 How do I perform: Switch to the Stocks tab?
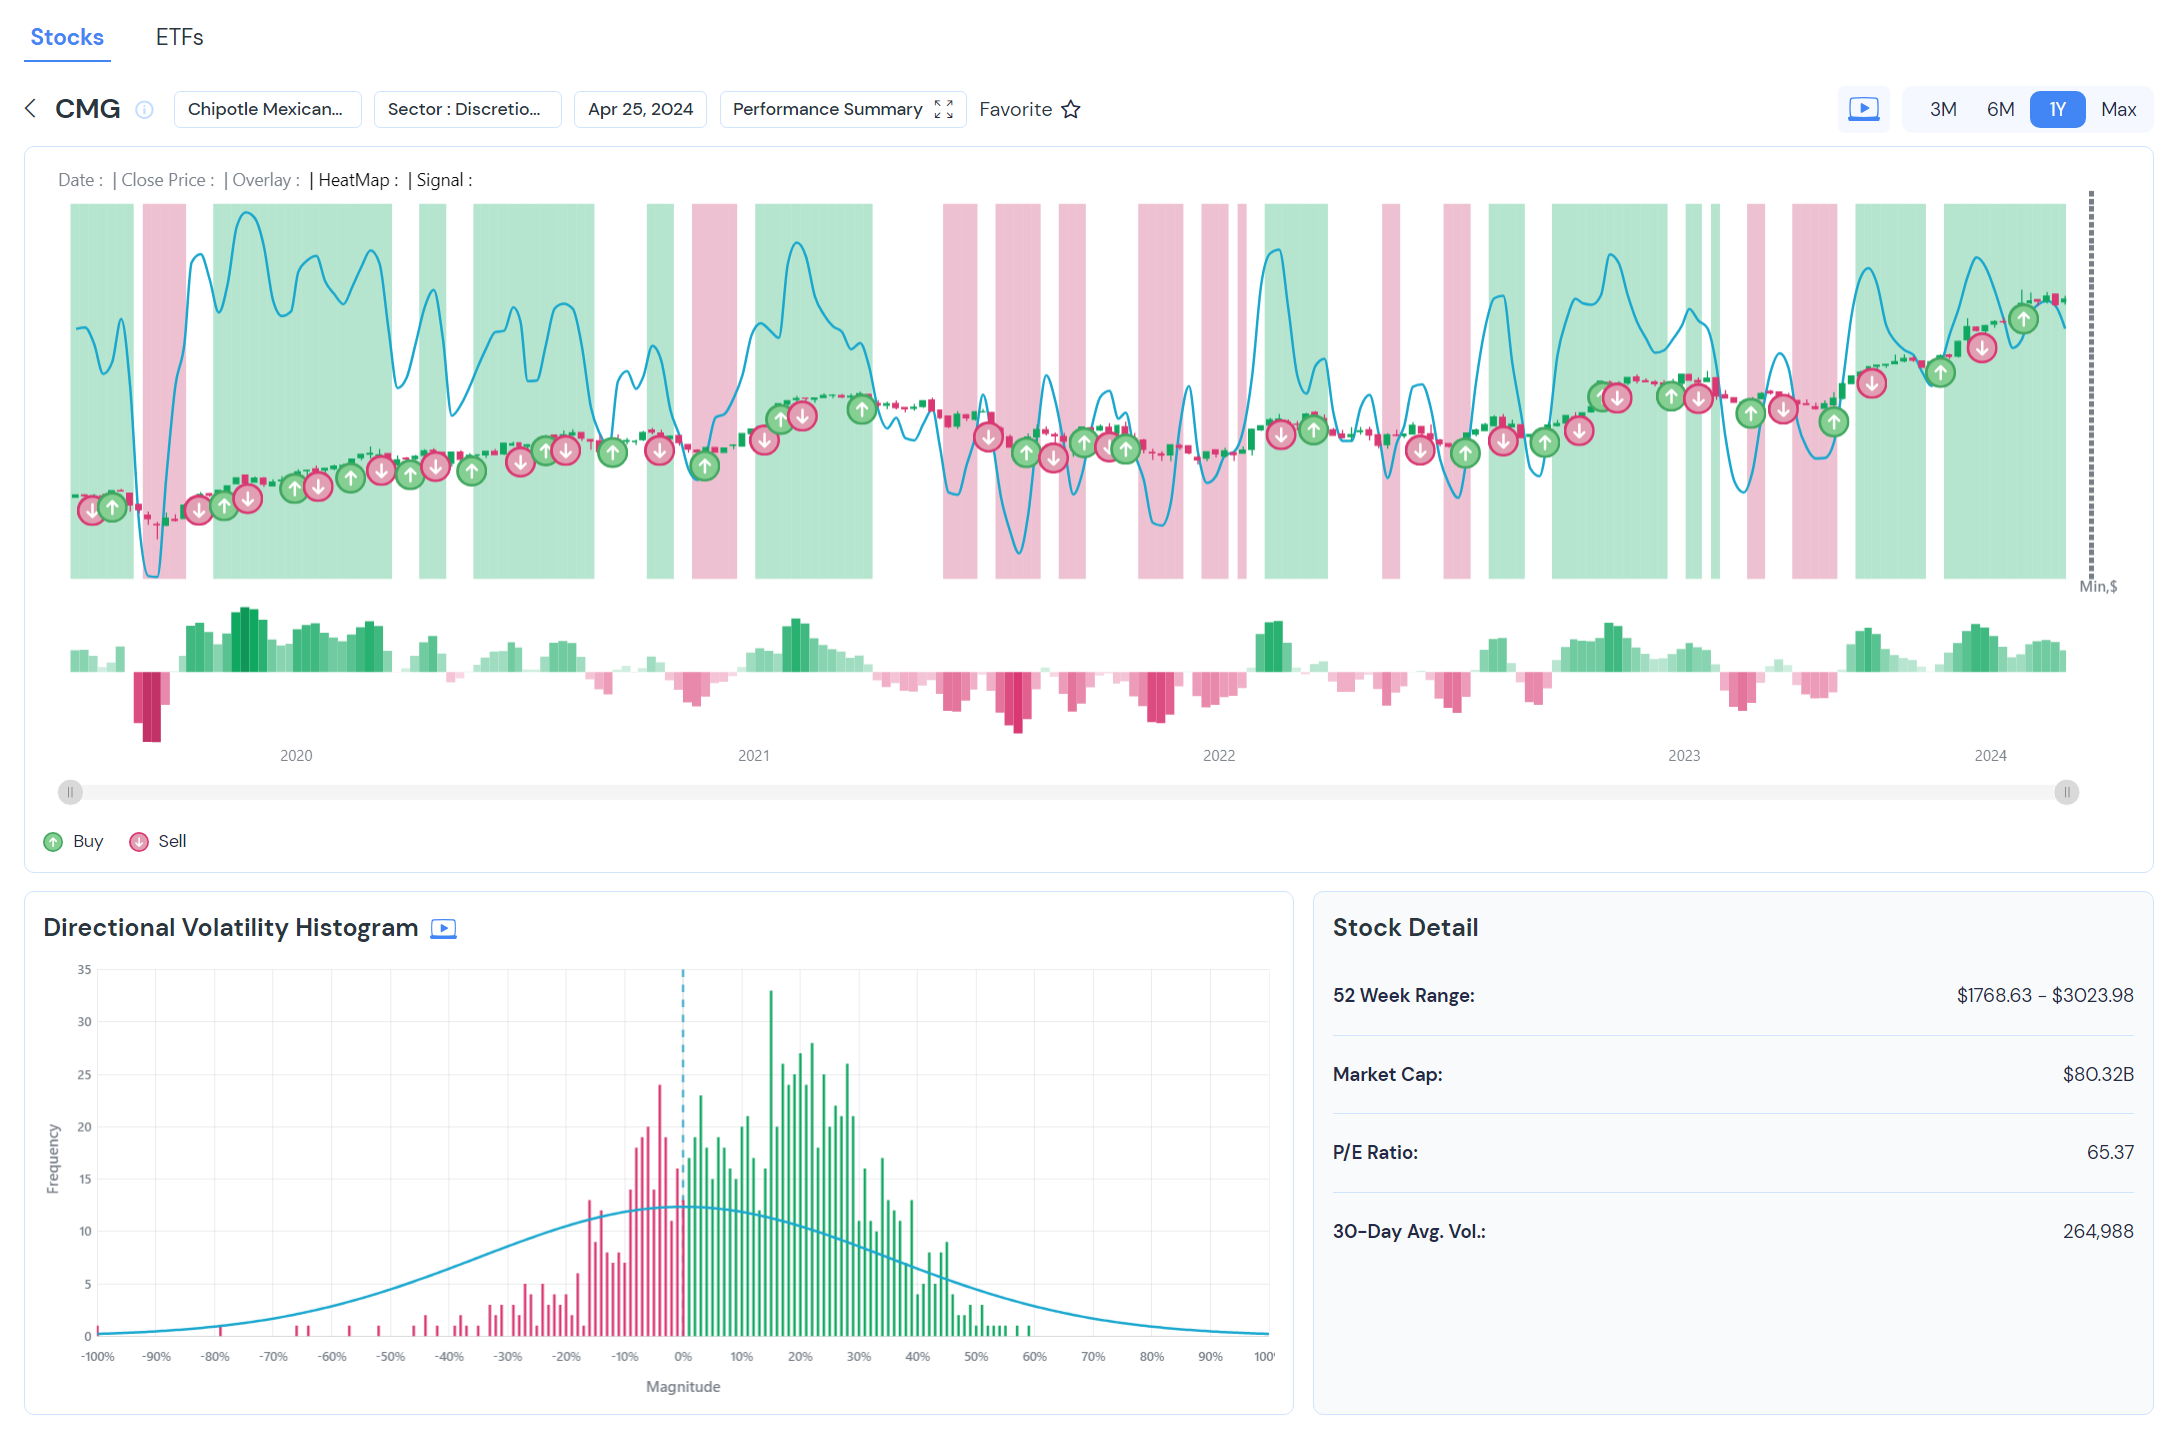pyautogui.click(x=67, y=38)
